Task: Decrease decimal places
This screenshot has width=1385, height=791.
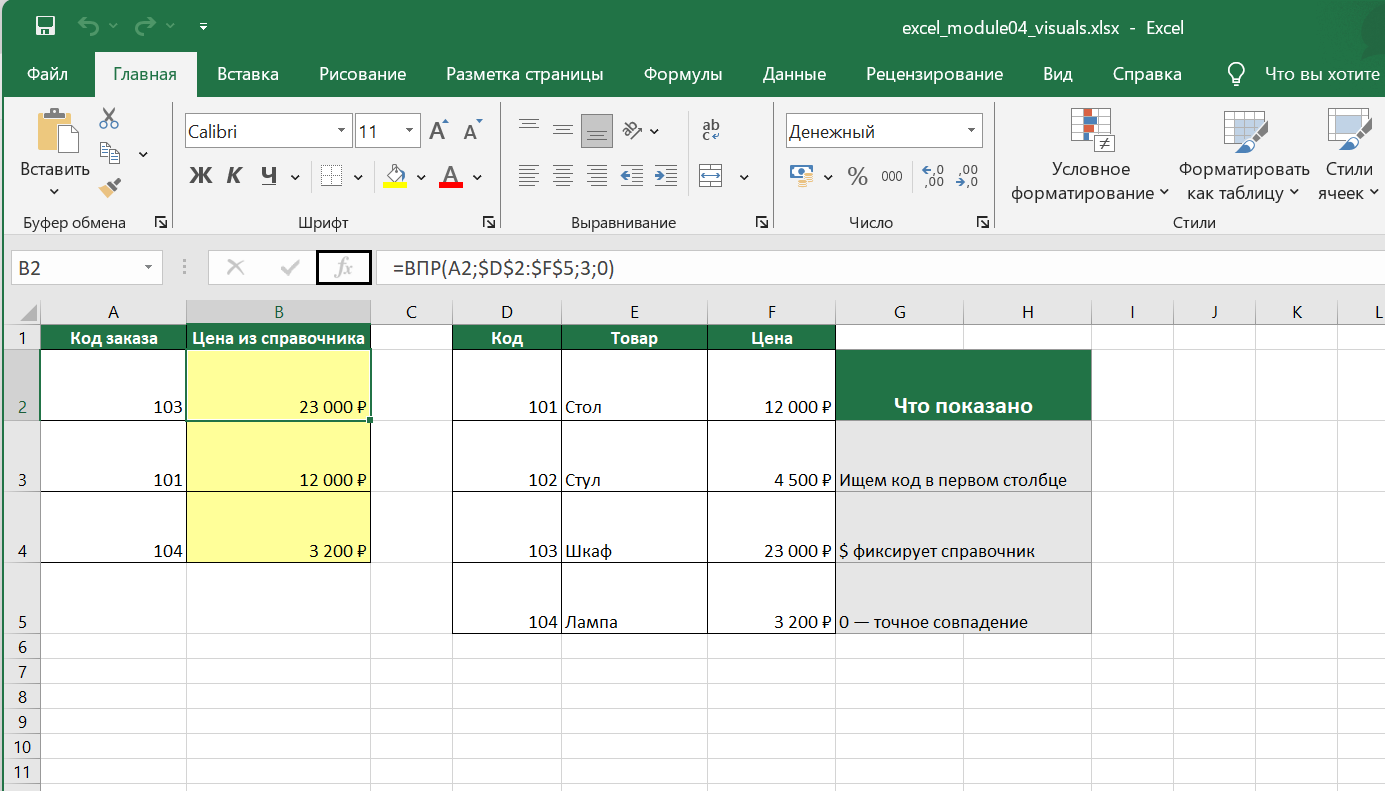Action: point(967,176)
